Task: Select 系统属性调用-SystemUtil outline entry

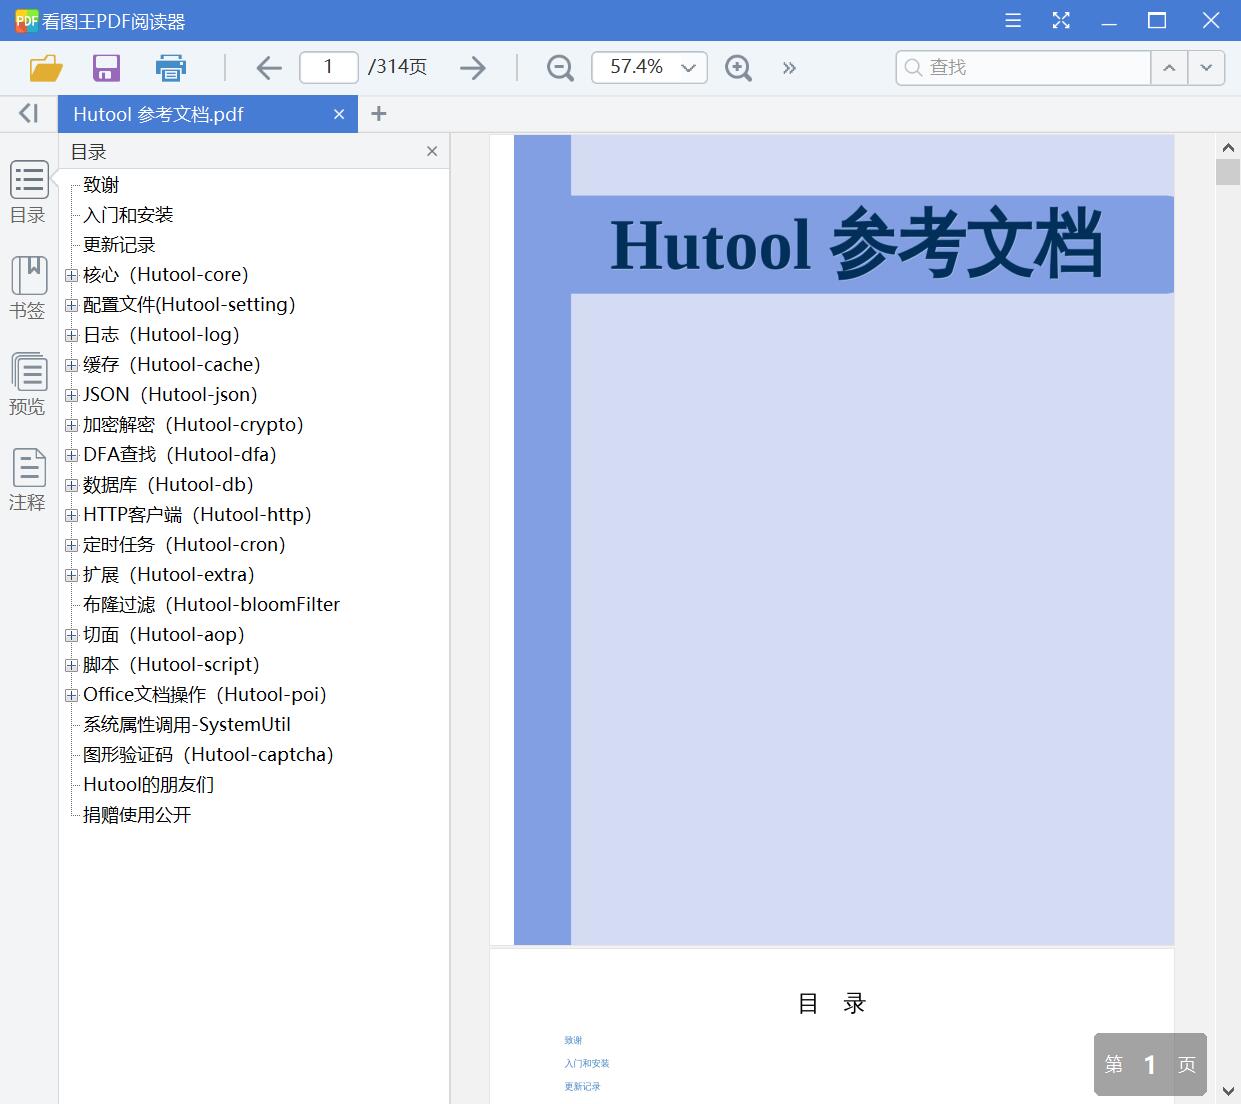Action: [x=187, y=725]
